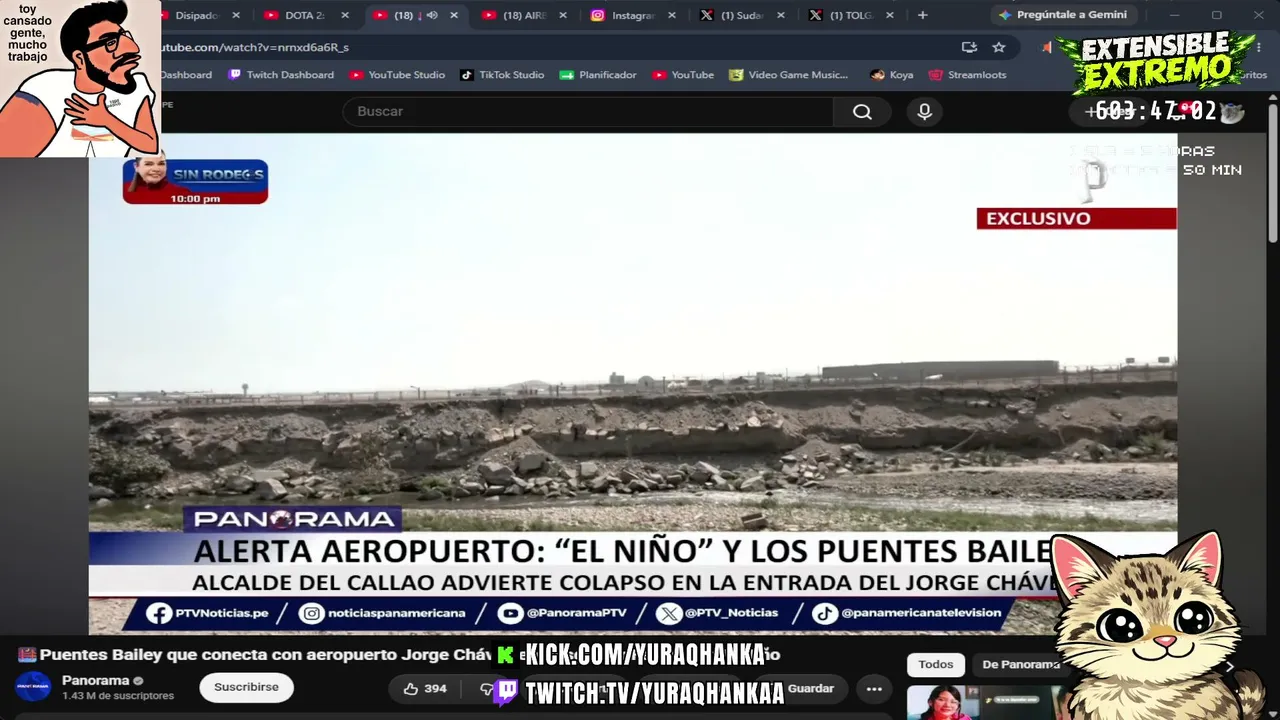
Task: Select the Todos filter chip
Action: (936, 665)
